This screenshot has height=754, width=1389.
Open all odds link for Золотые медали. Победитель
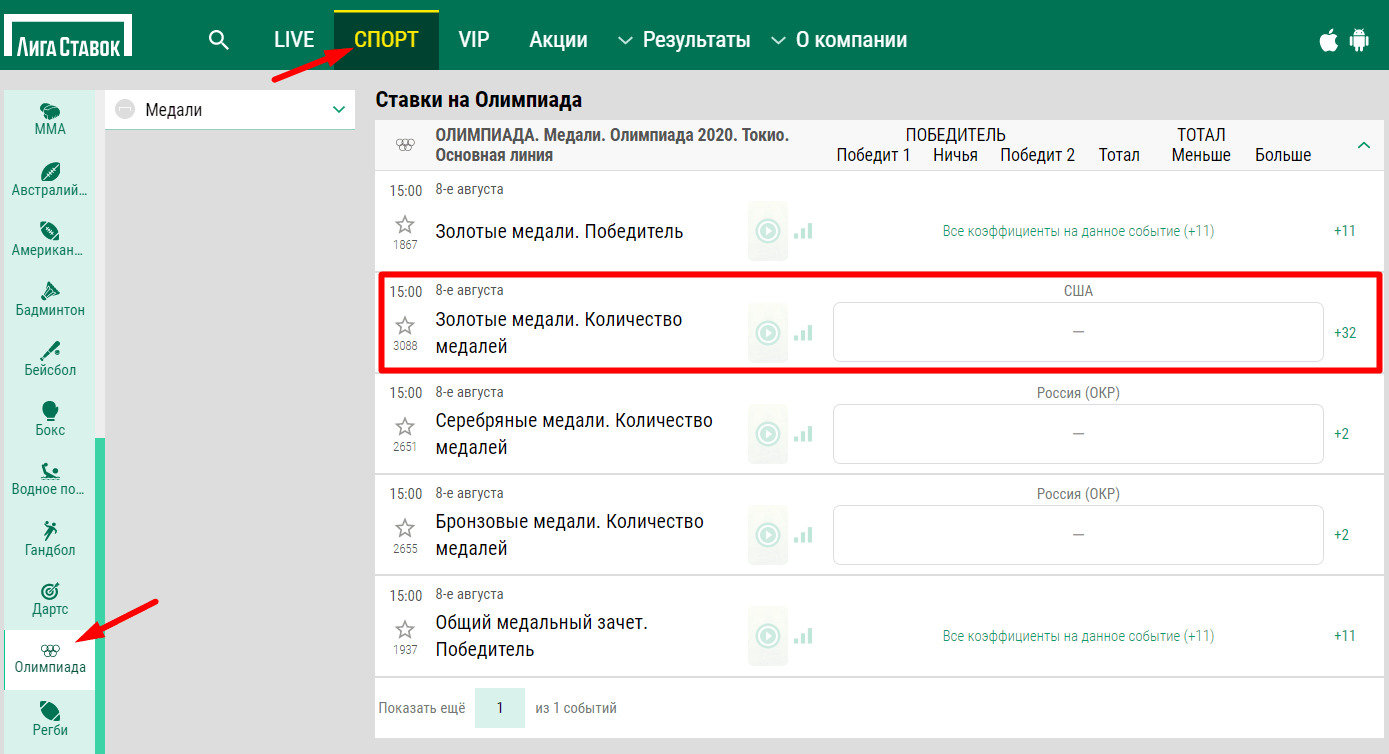coord(1078,231)
